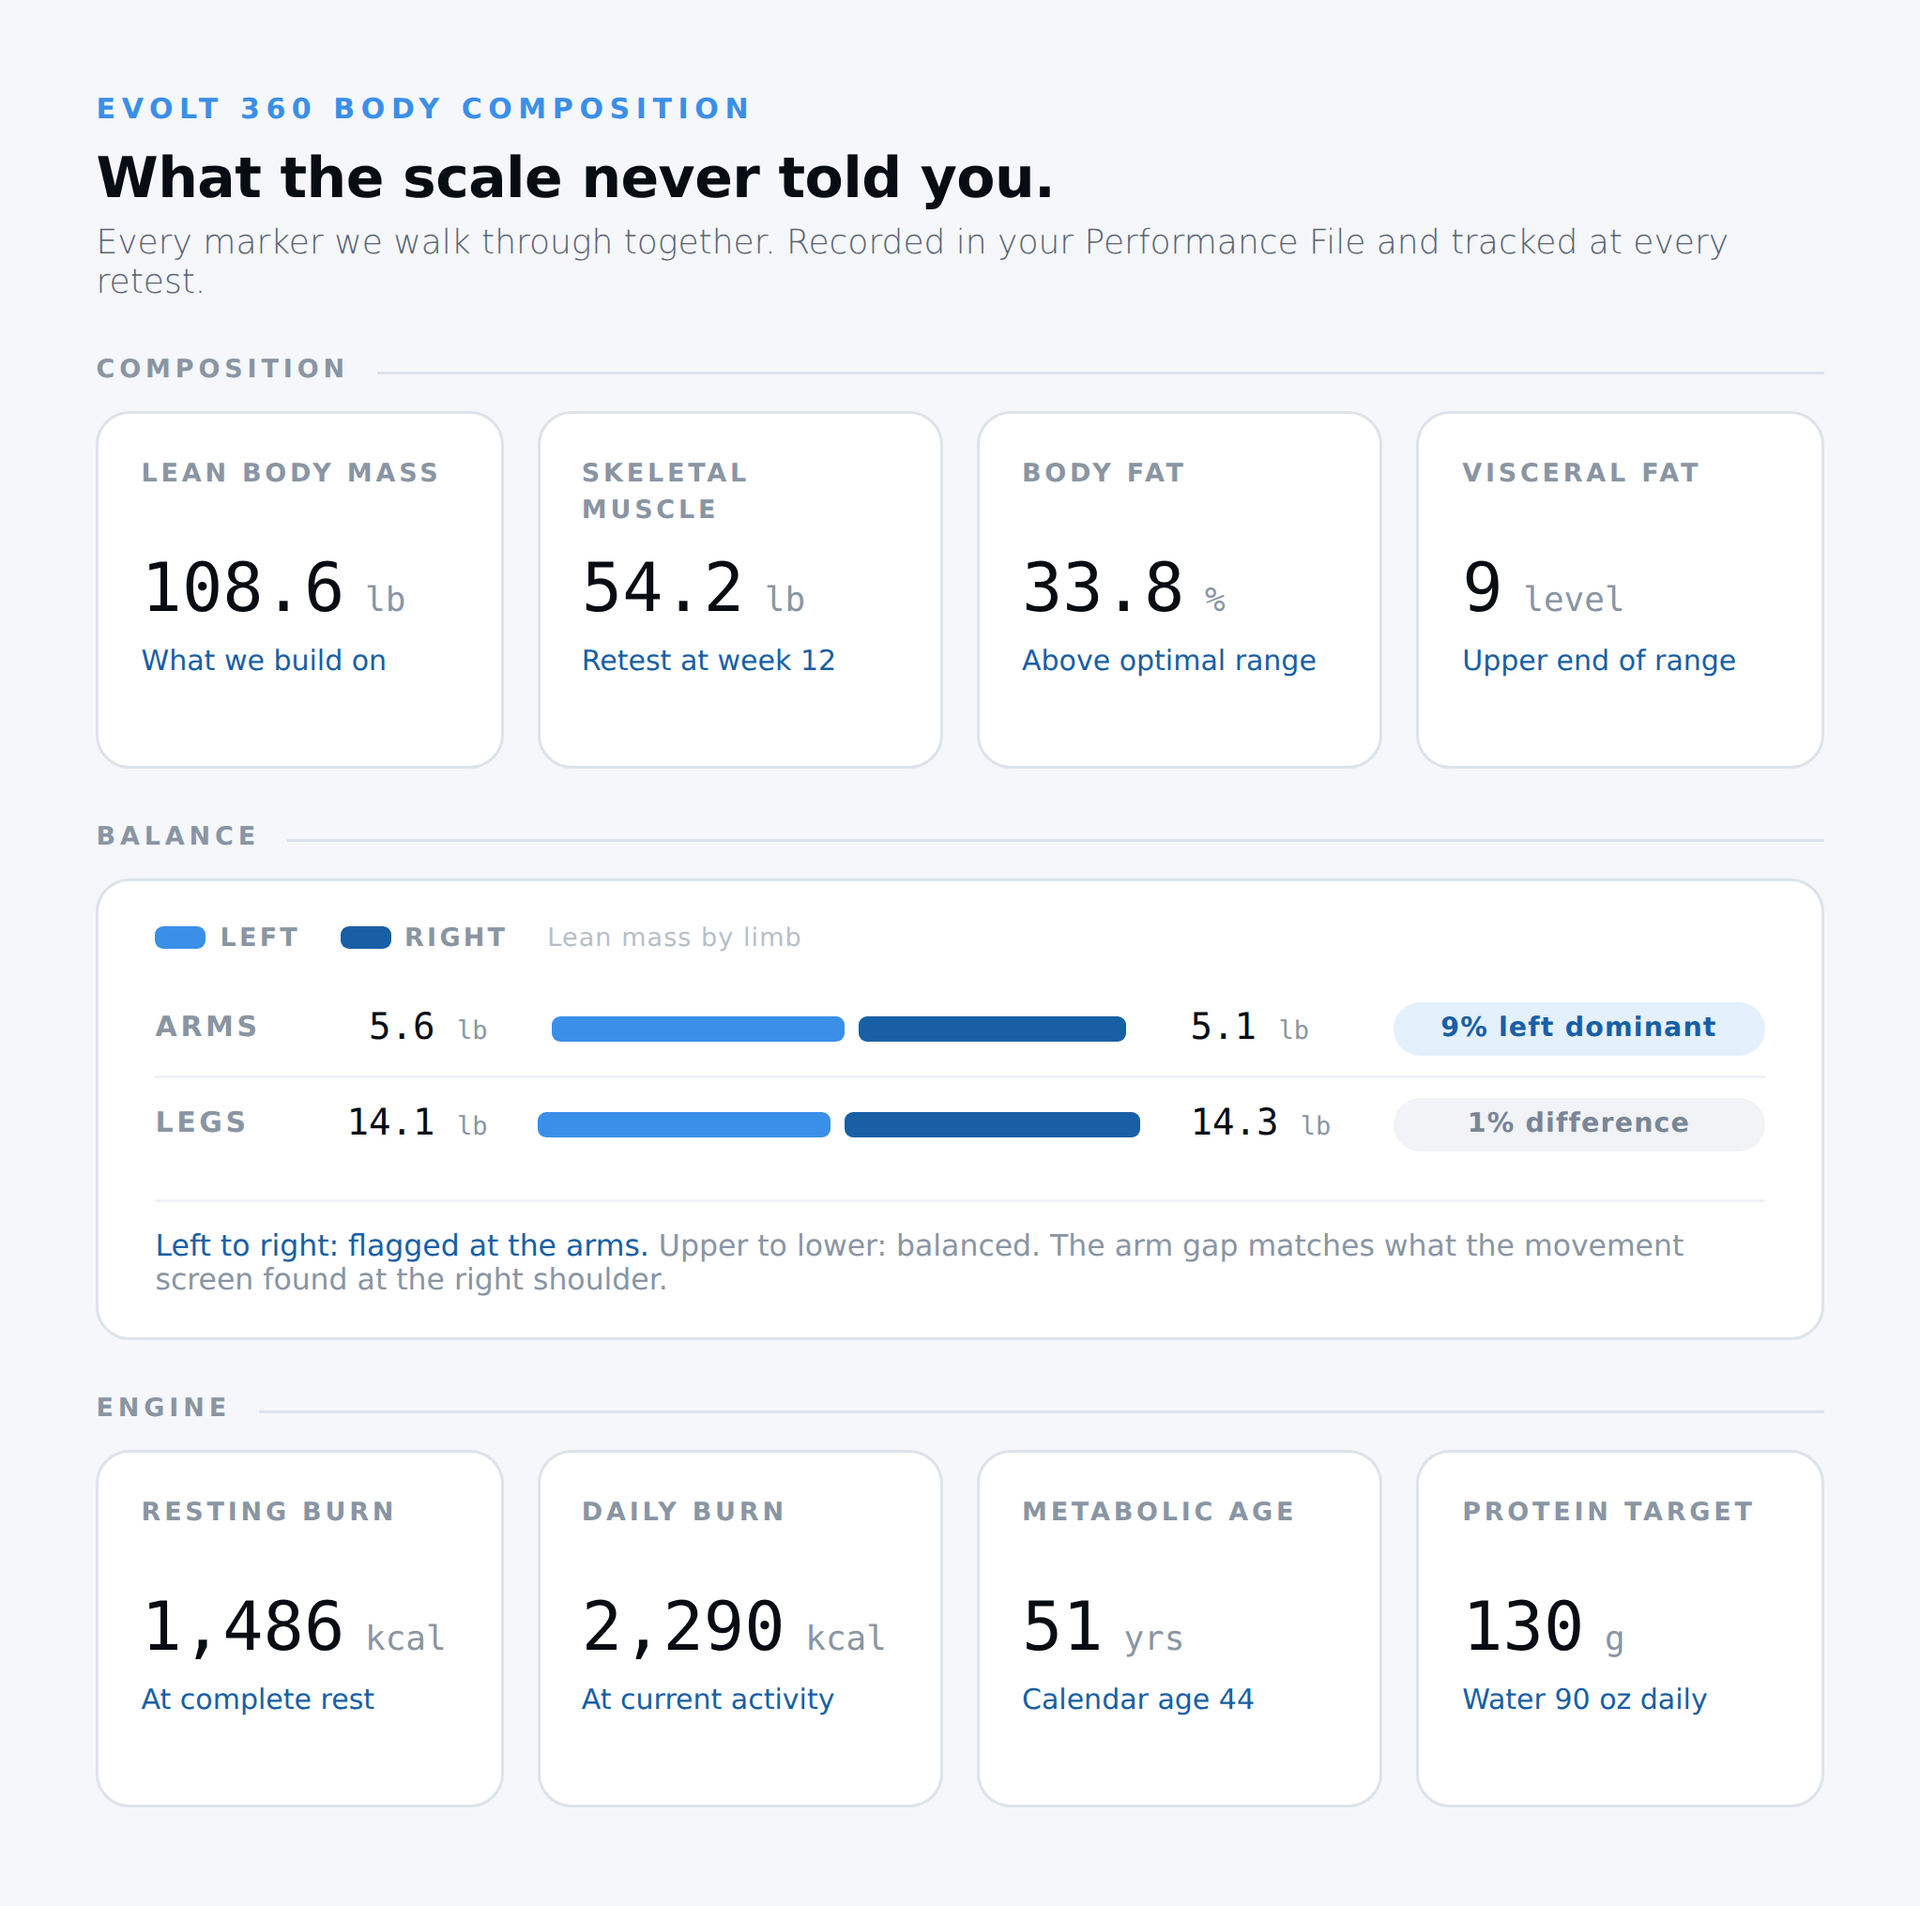
Task: Click the '1% difference' badge
Action: (x=1578, y=1124)
